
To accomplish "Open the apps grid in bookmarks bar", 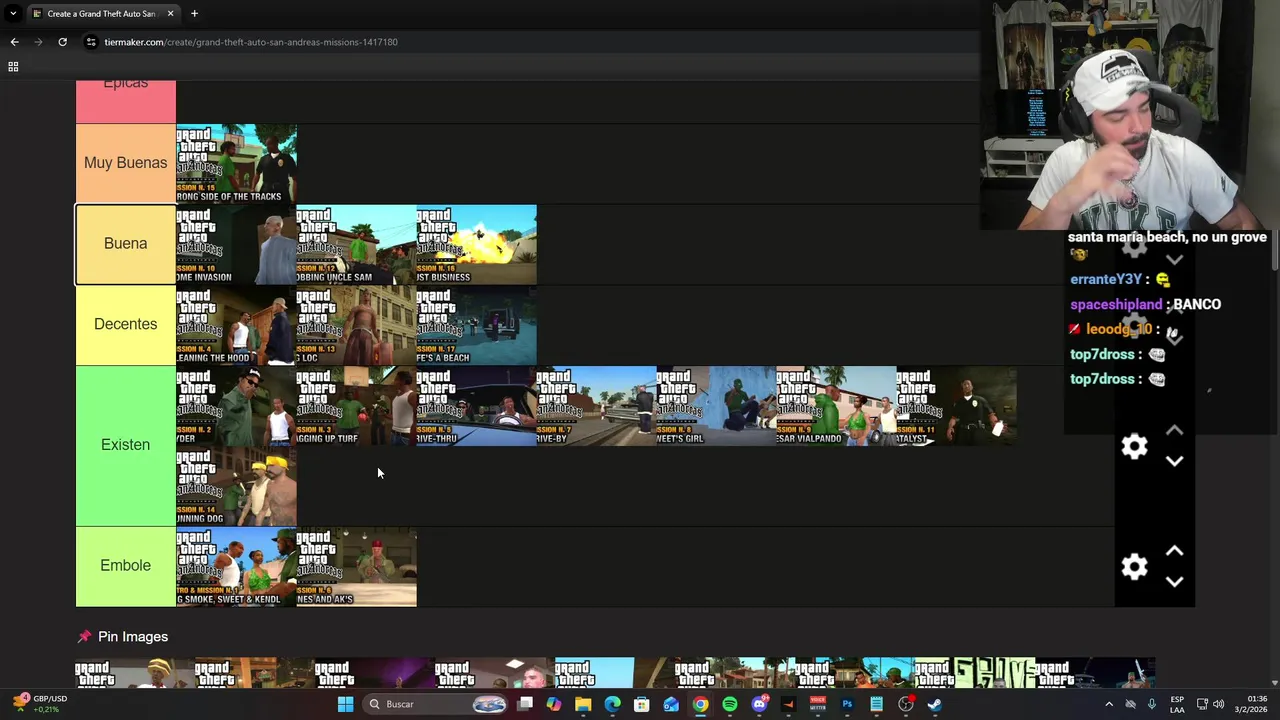I will point(13,67).
